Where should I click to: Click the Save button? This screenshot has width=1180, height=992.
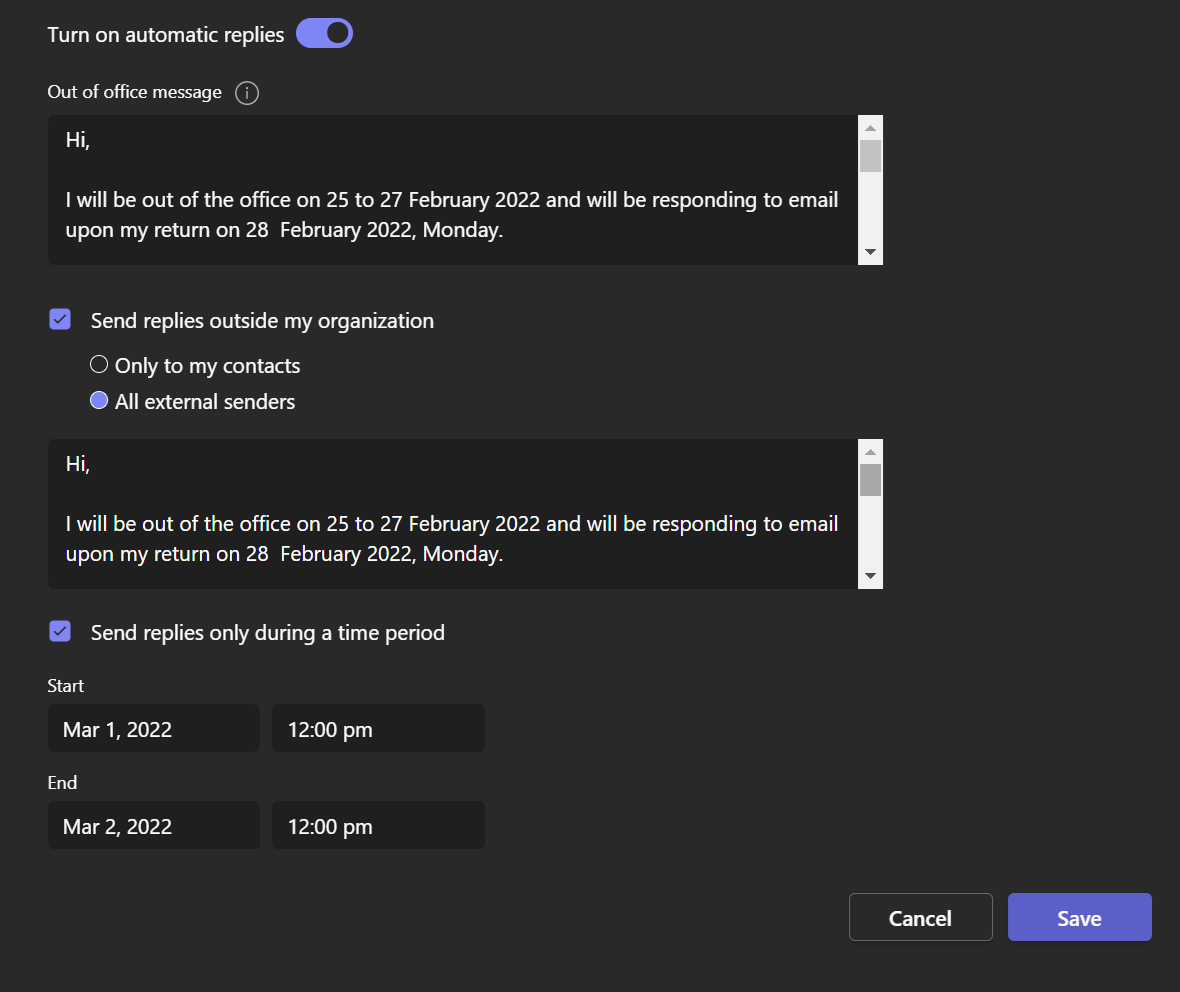pos(1079,918)
